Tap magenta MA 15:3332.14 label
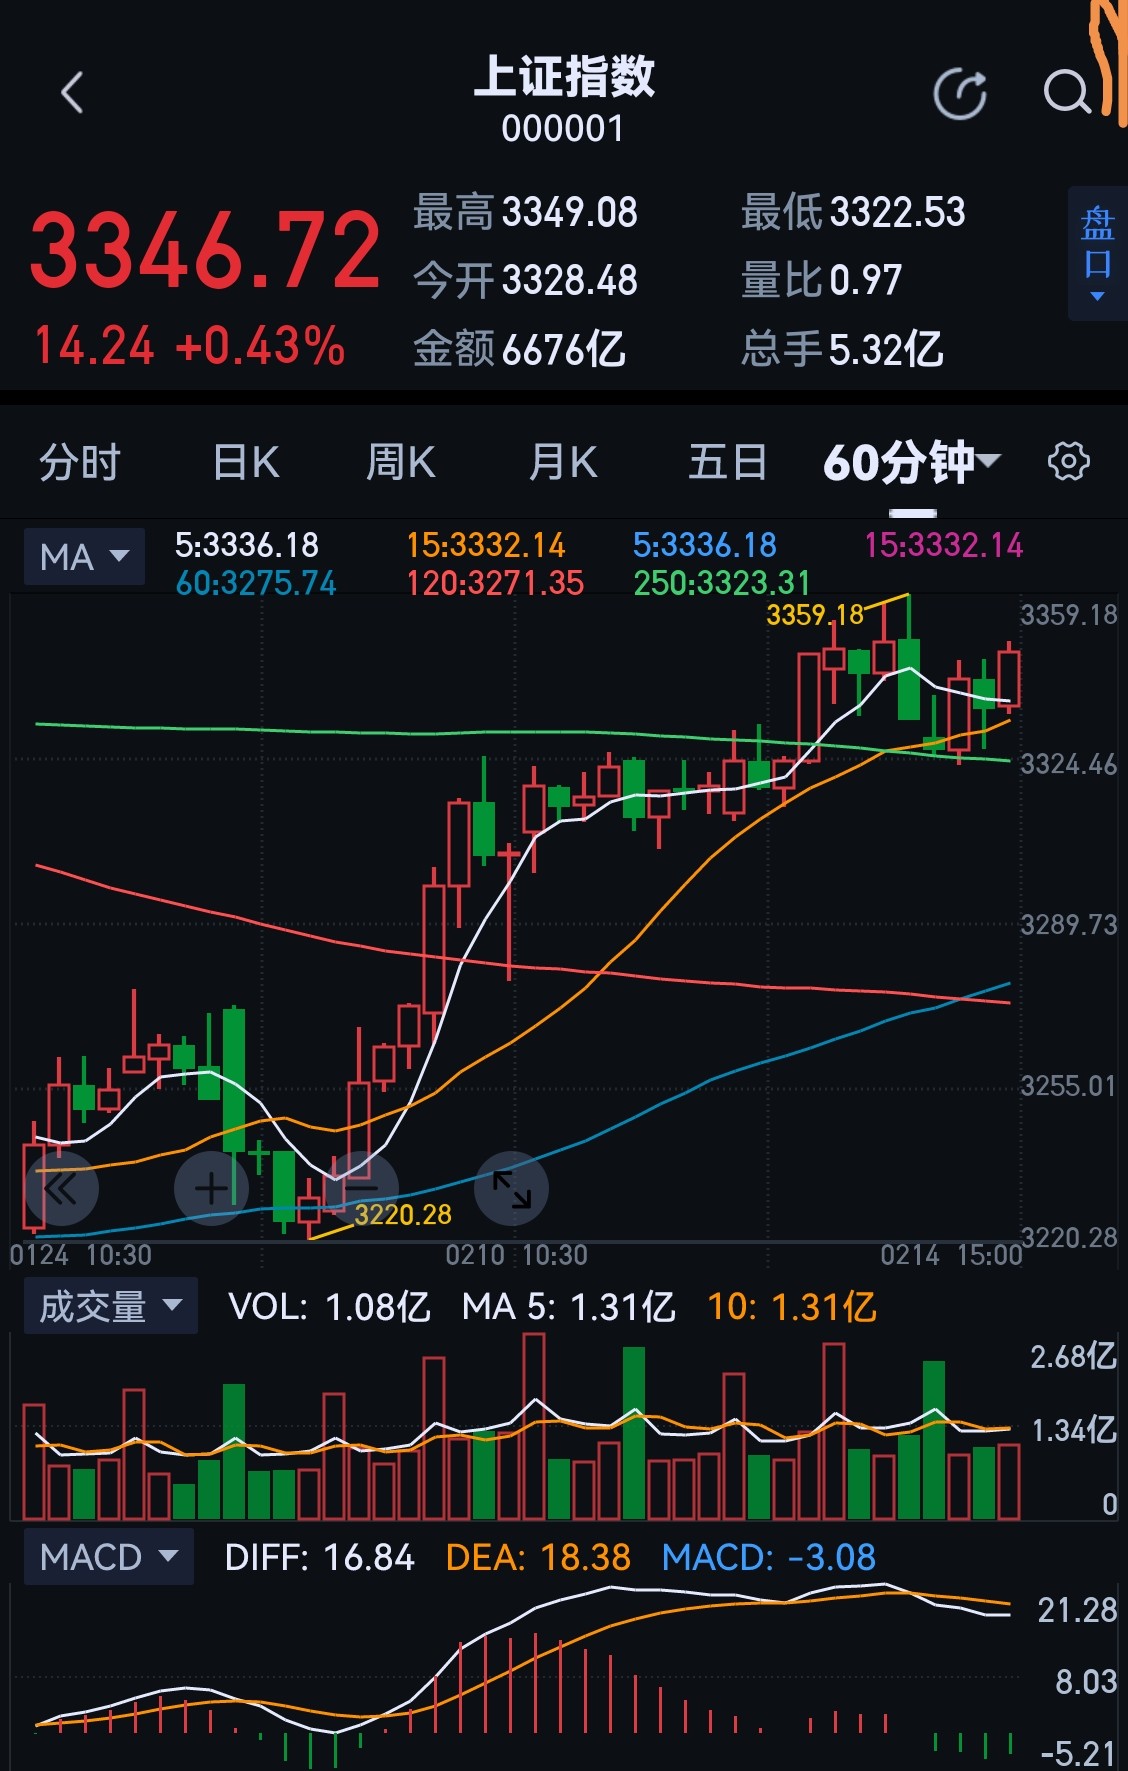 pyautogui.click(x=944, y=545)
